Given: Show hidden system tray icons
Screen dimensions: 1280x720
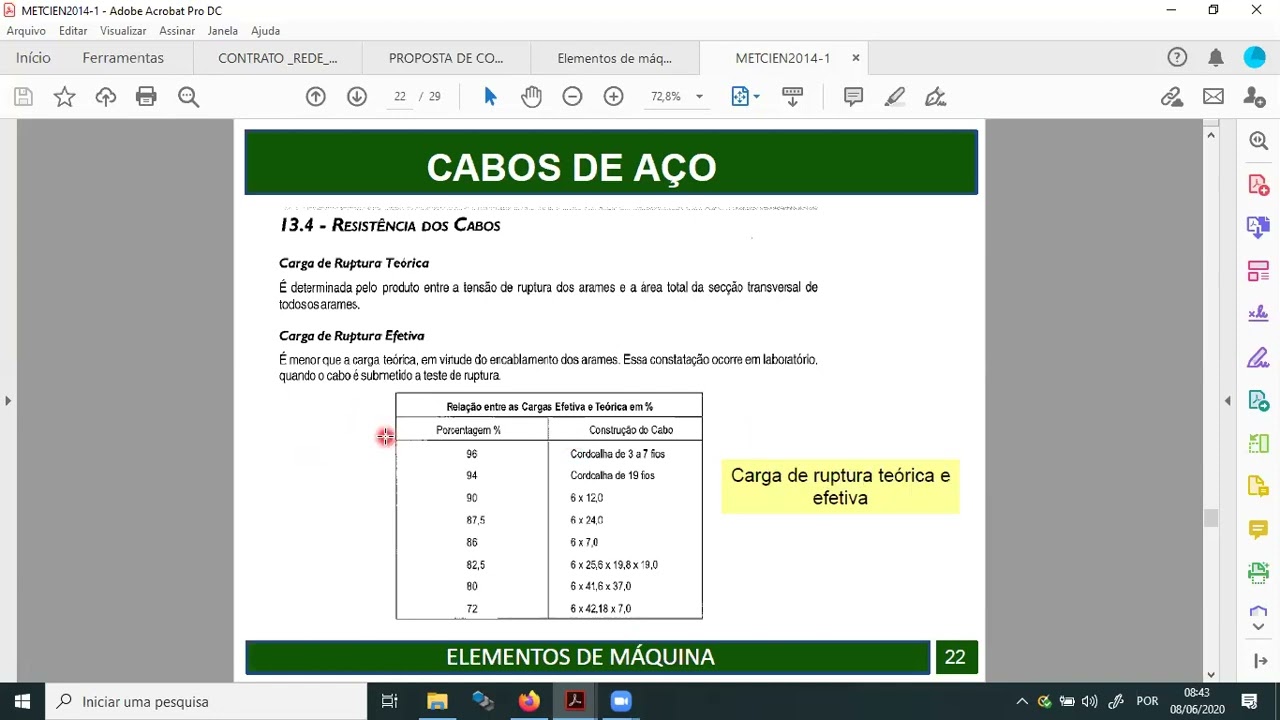Looking at the screenshot, I should [1022, 701].
